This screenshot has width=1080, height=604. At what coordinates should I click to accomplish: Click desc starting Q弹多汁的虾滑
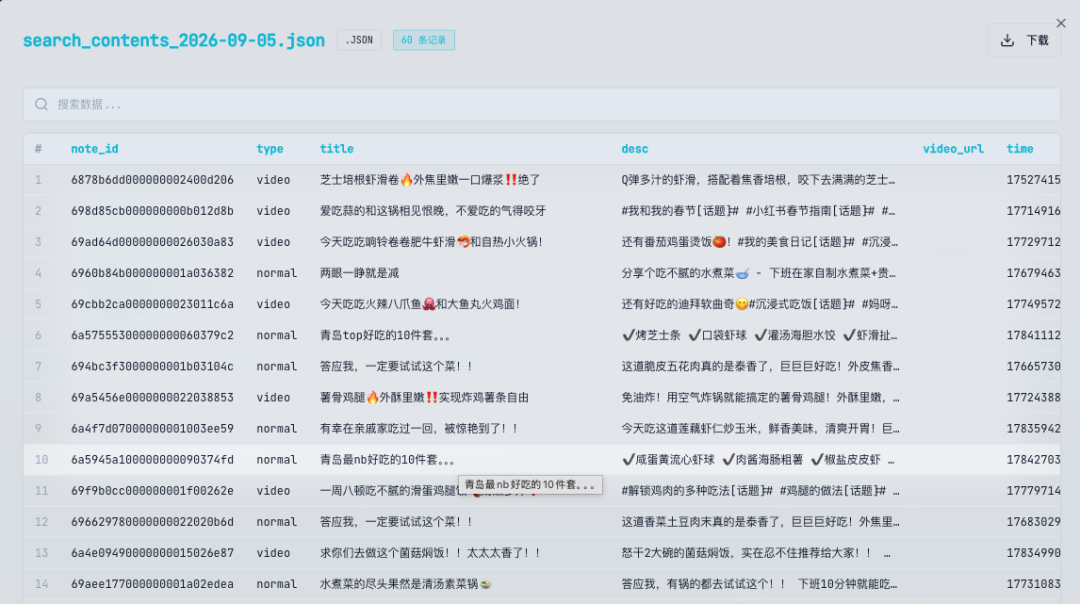click(x=758, y=180)
